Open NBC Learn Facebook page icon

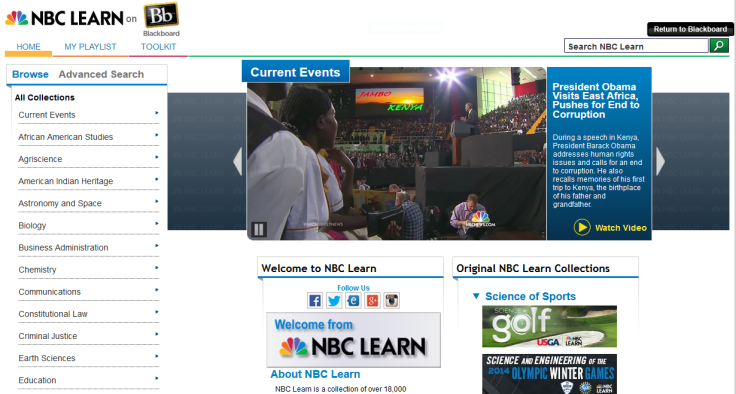coord(315,301)
